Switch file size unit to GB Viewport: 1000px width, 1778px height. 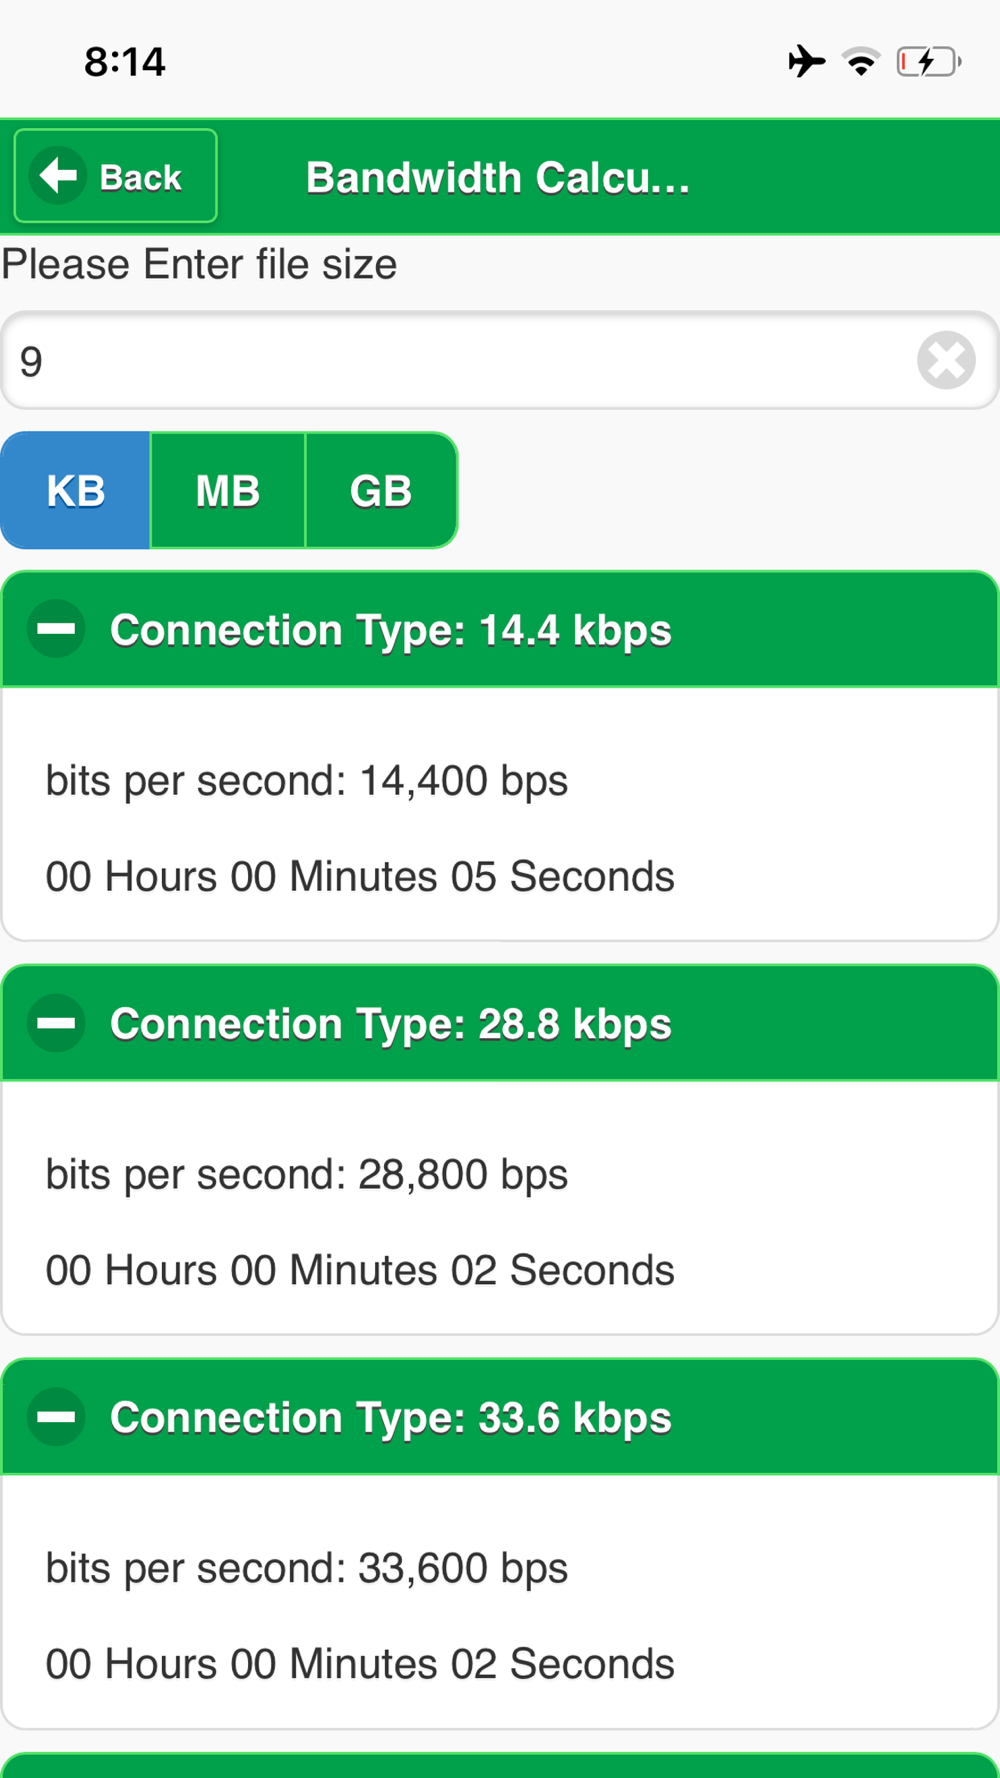click(381, 491)
